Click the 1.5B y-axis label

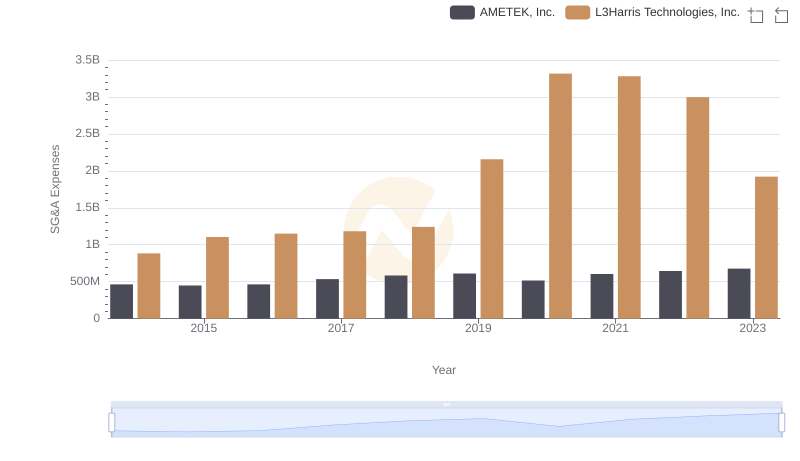pos(87,208)
